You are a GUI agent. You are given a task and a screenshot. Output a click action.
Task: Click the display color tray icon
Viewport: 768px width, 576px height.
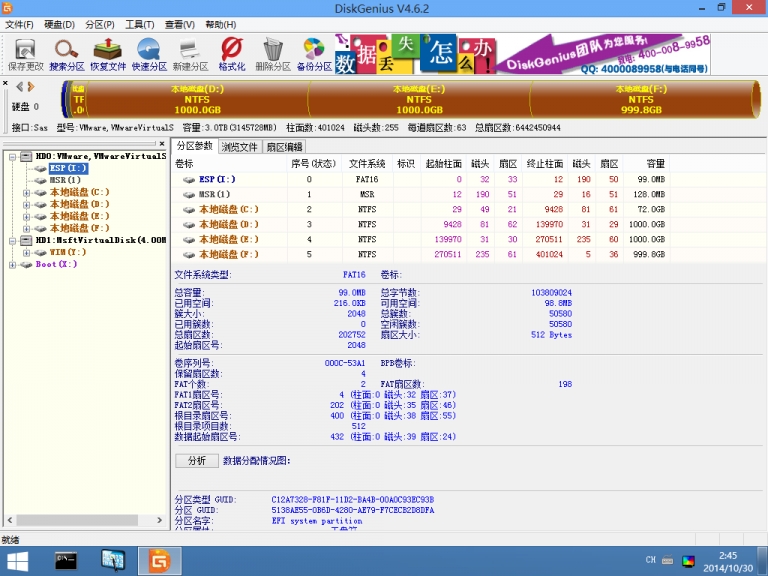click(x=688, y=561)
